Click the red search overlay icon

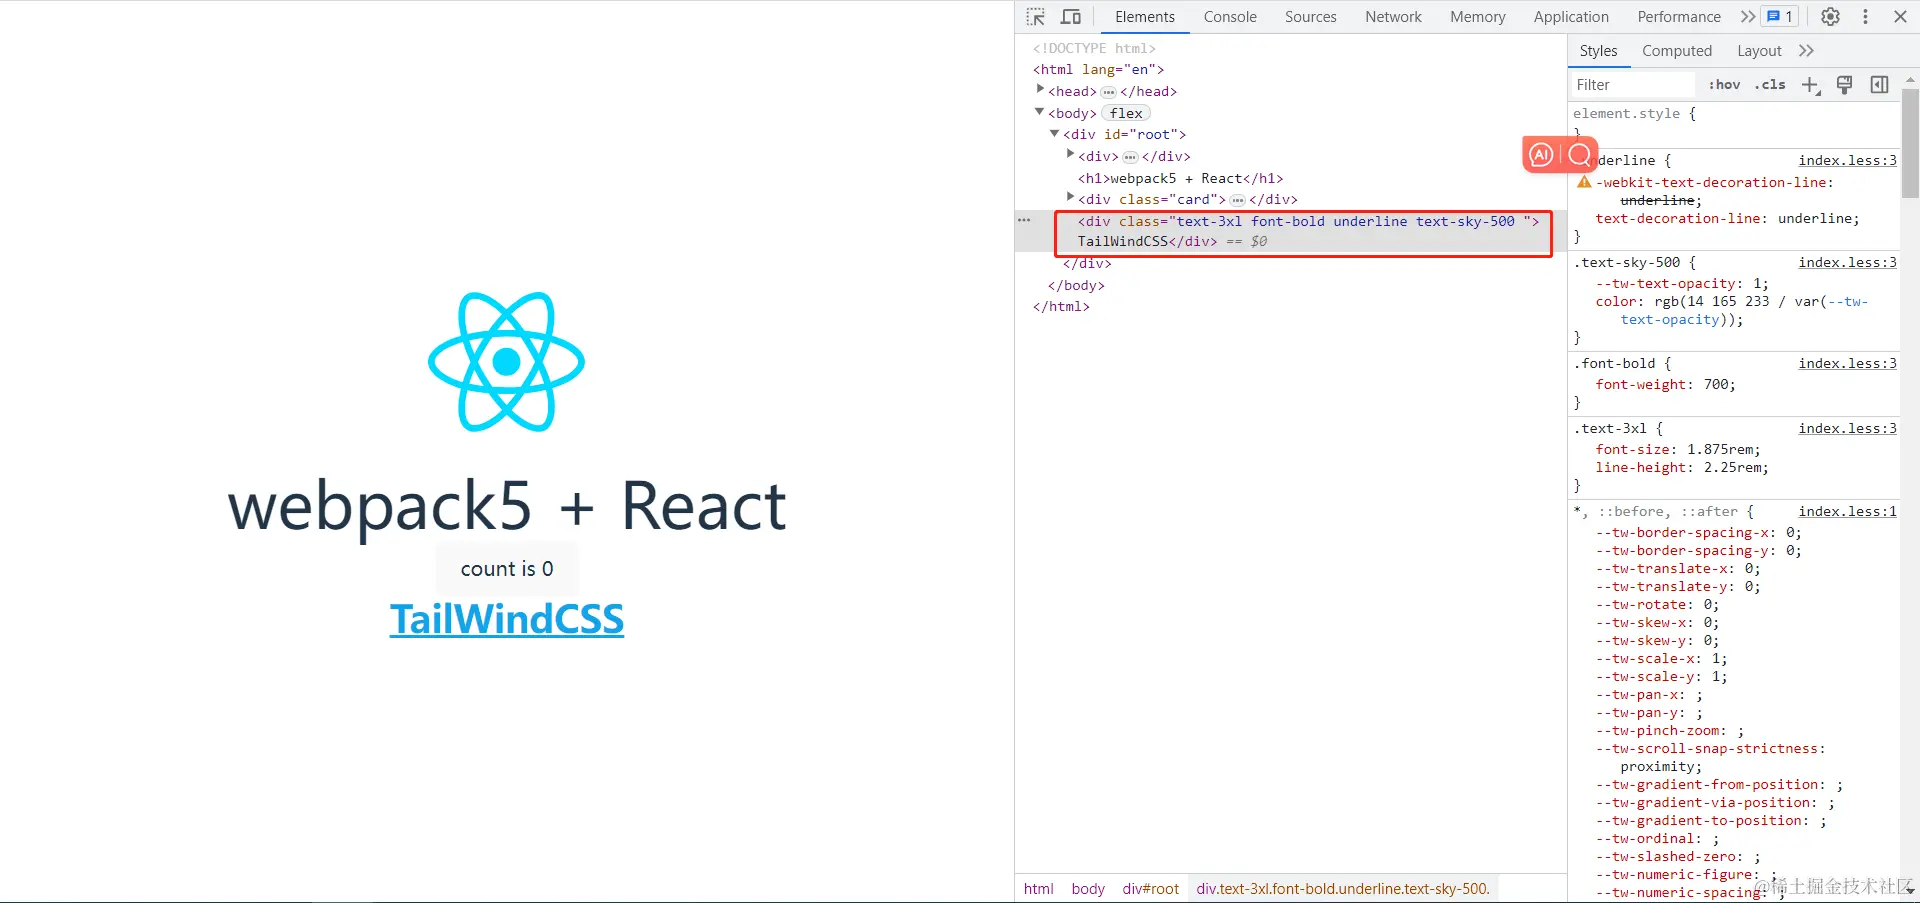pyautogui.click(x=1579, y=155)
